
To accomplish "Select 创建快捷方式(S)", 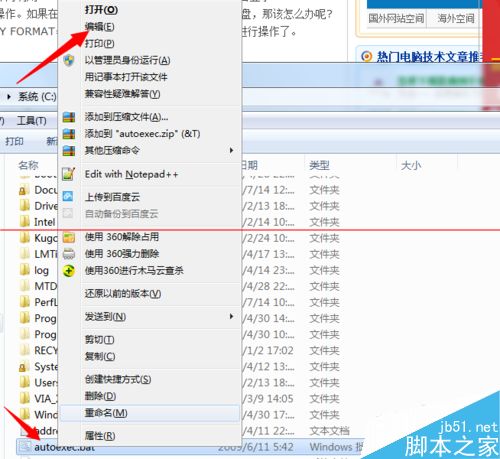I will click(x=118, y=379).
